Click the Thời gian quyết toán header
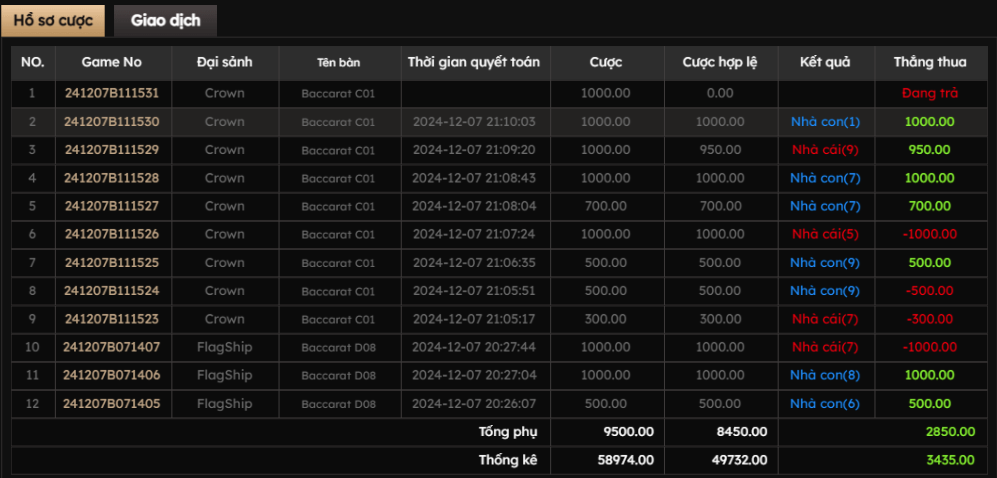This screenshot has width=997, height=478. [474, 62]
